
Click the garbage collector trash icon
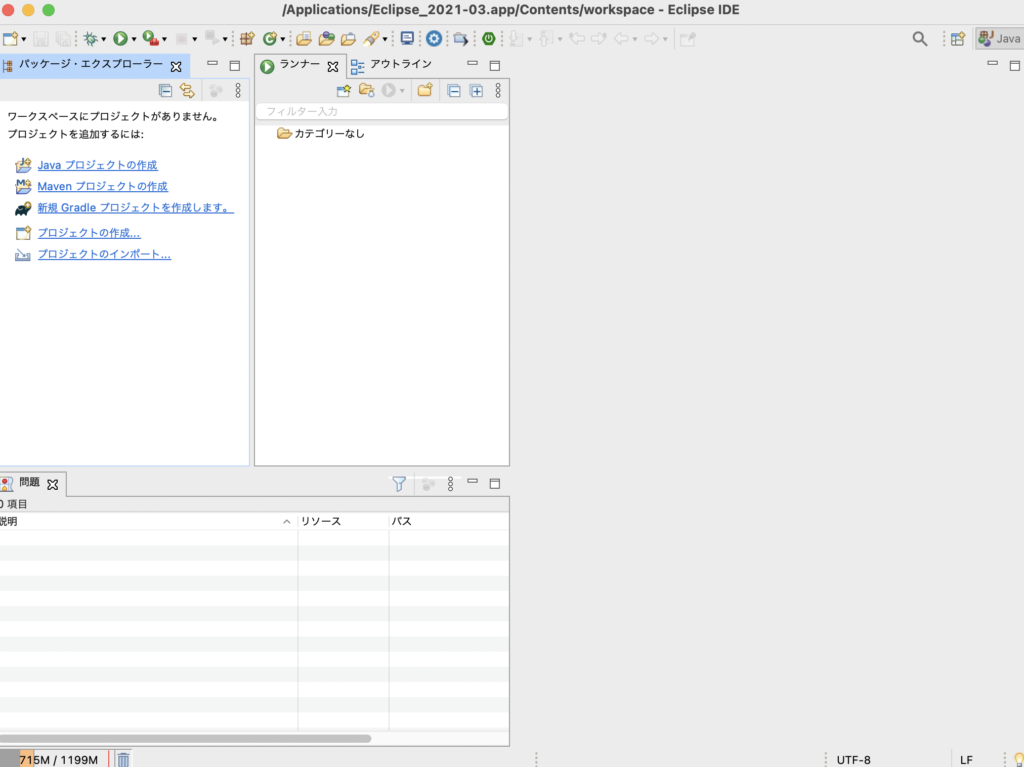[123, 759]
